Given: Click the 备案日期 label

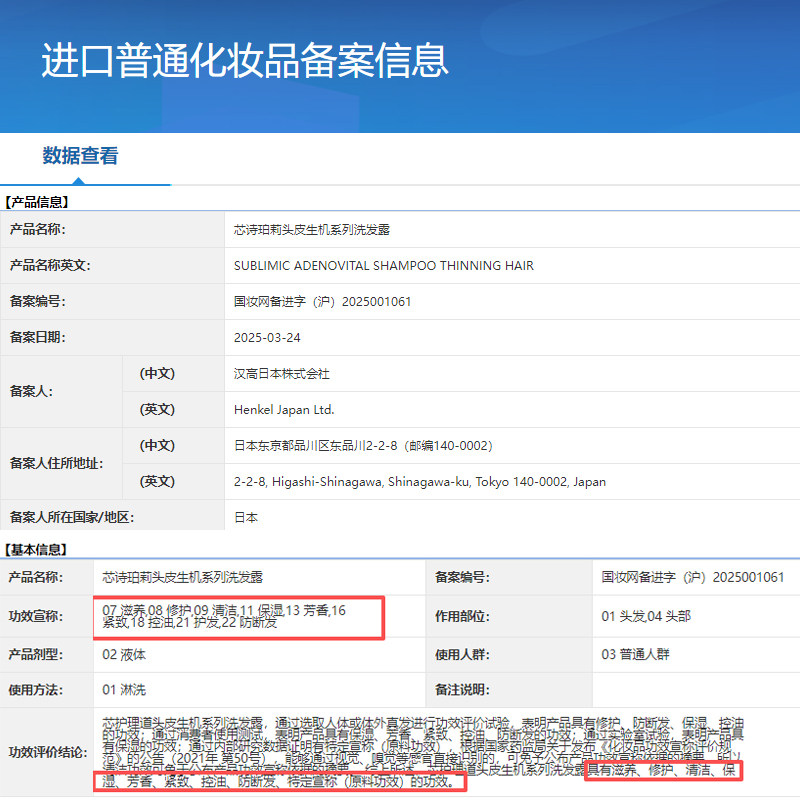Looking at the screenshot, I should click(x=37, y=337).
